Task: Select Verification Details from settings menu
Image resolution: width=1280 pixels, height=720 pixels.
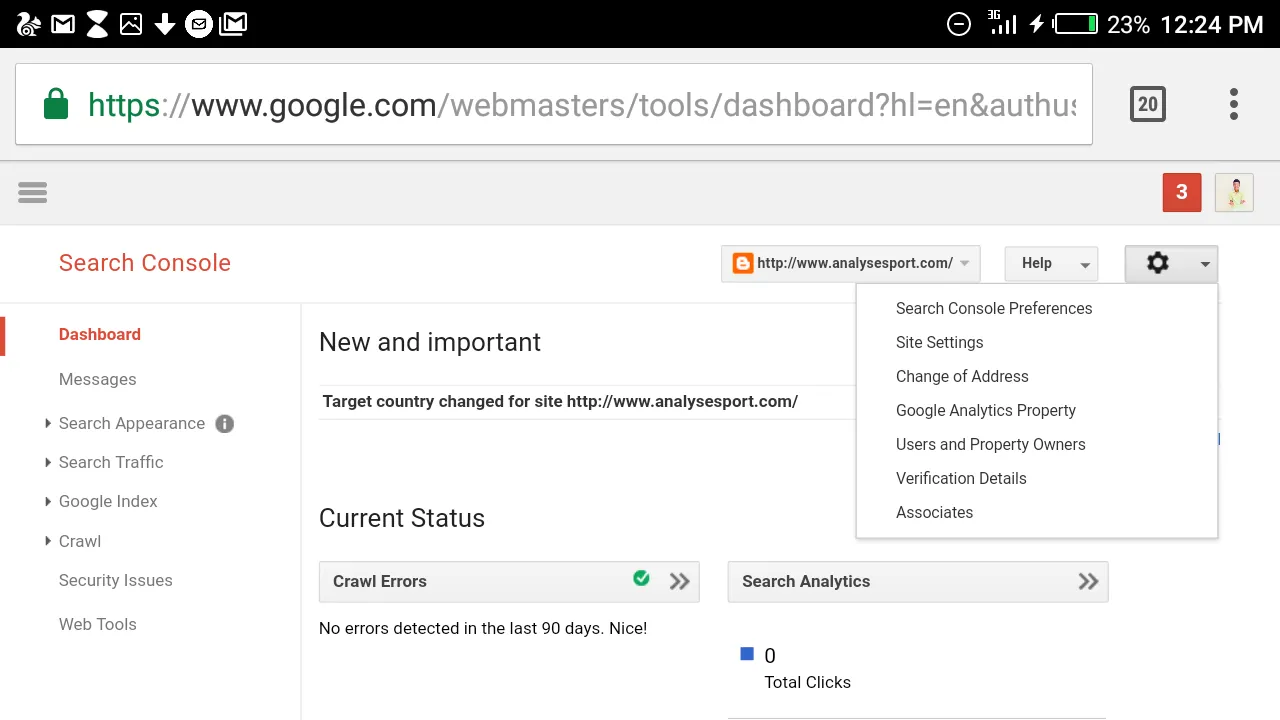Action: click(961, 478)
